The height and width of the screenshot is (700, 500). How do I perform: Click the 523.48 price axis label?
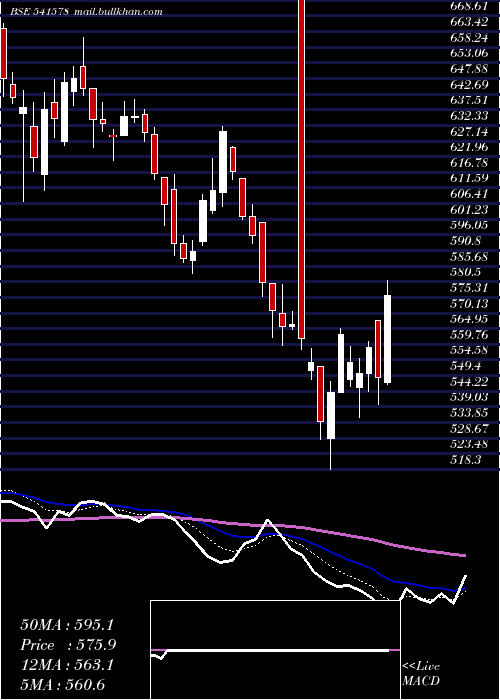(x=470, y=444)
